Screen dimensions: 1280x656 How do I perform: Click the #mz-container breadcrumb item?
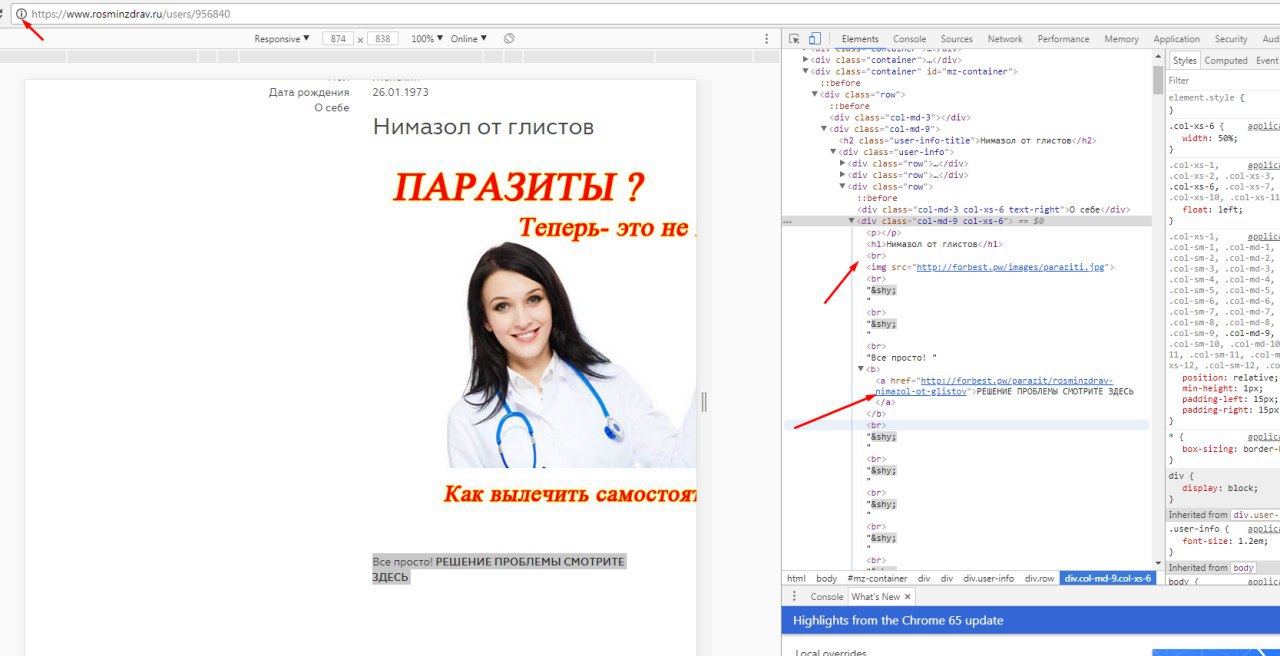877,578
